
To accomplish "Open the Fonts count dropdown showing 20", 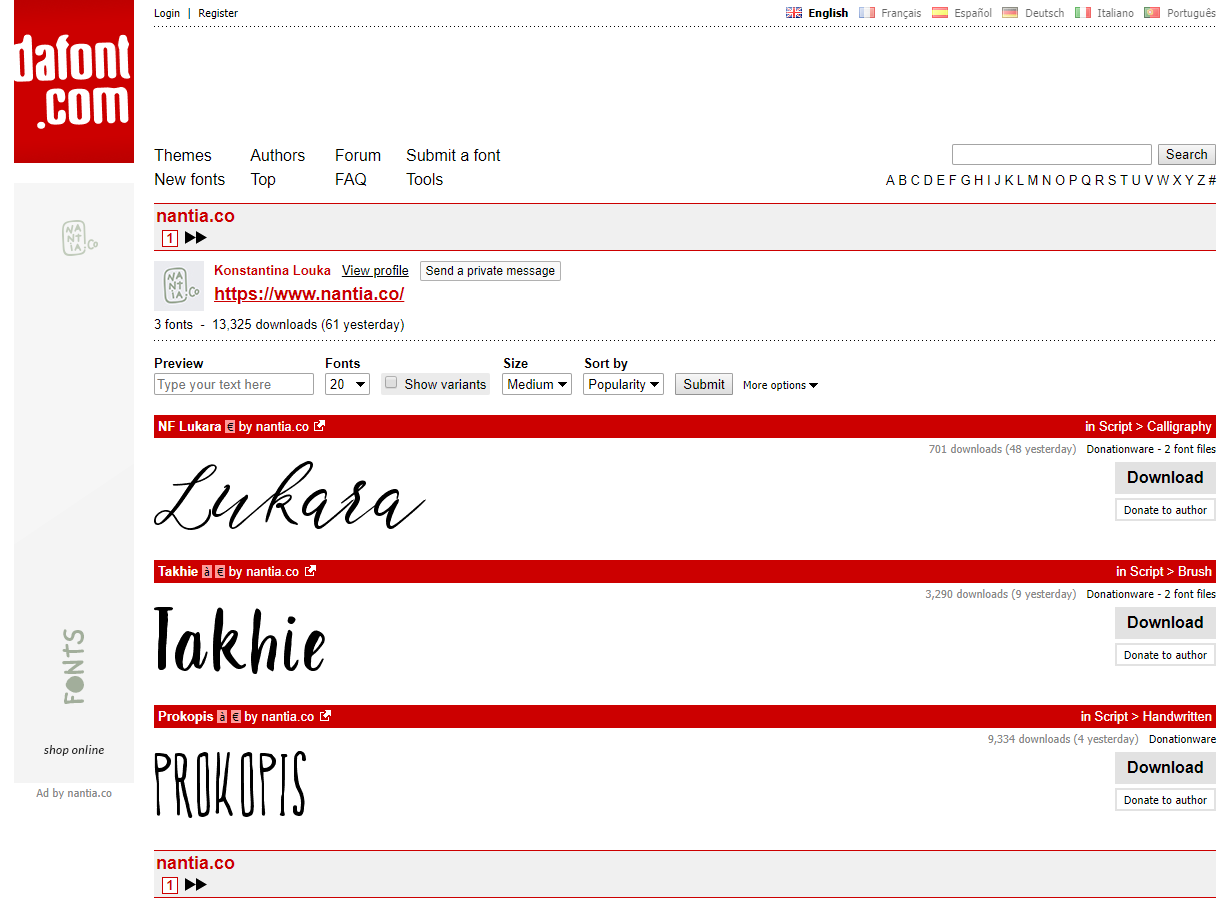I will [x=347, y=384].
